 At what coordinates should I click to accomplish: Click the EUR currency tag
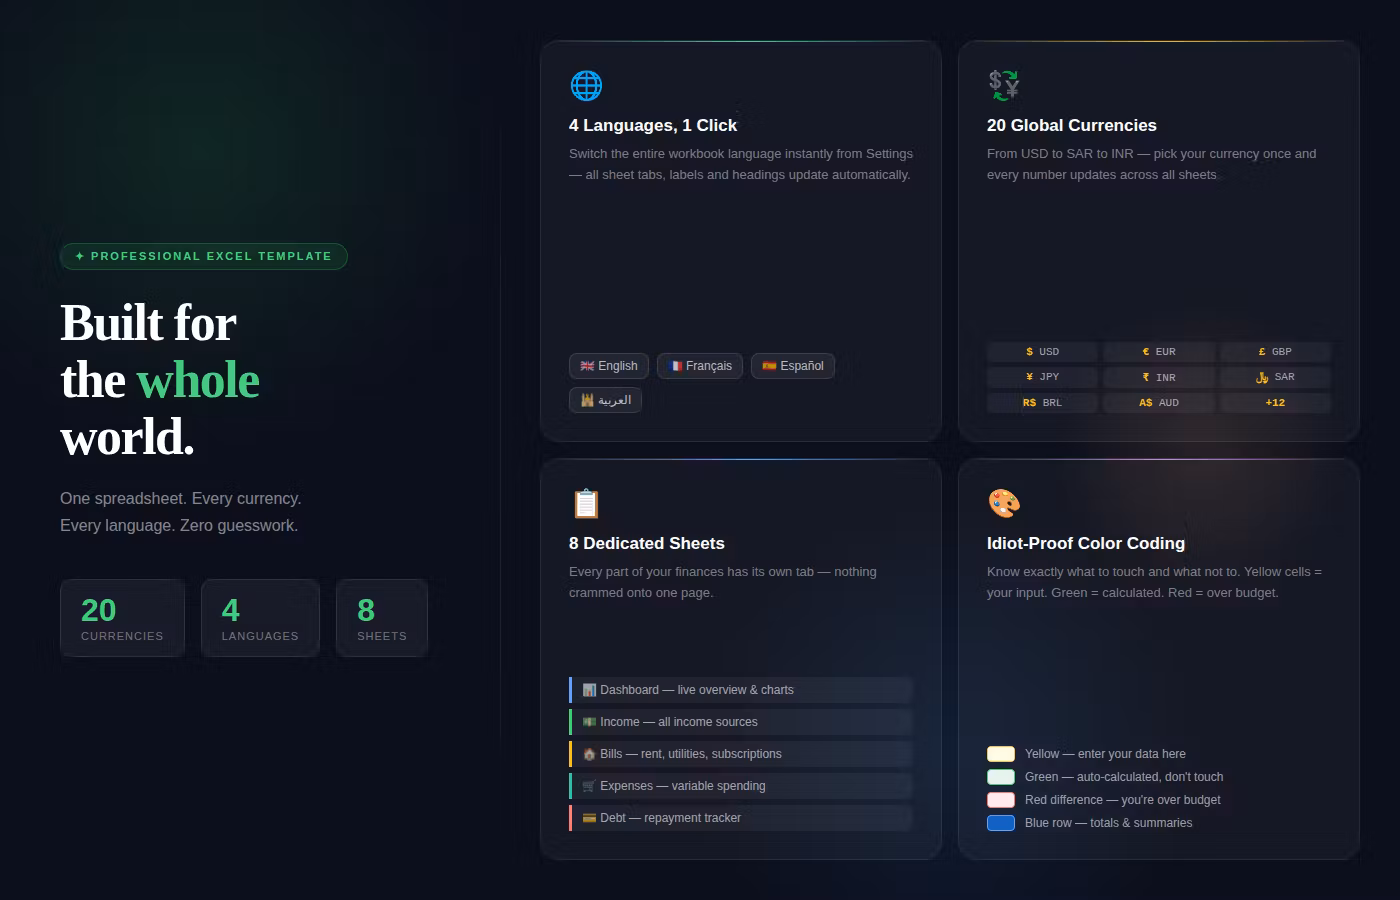(x=1159, y=352)
